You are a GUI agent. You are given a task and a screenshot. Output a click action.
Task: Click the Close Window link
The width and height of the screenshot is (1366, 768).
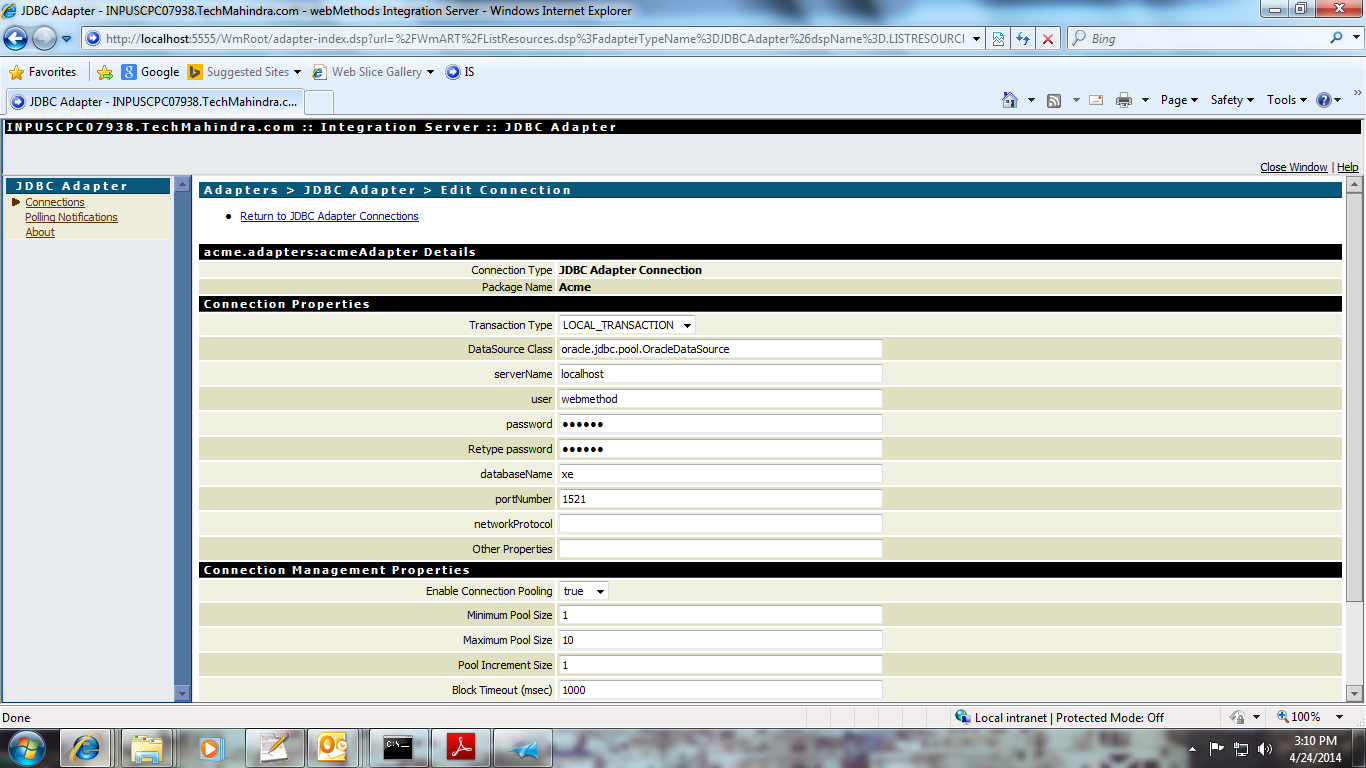coord(1293,167)
